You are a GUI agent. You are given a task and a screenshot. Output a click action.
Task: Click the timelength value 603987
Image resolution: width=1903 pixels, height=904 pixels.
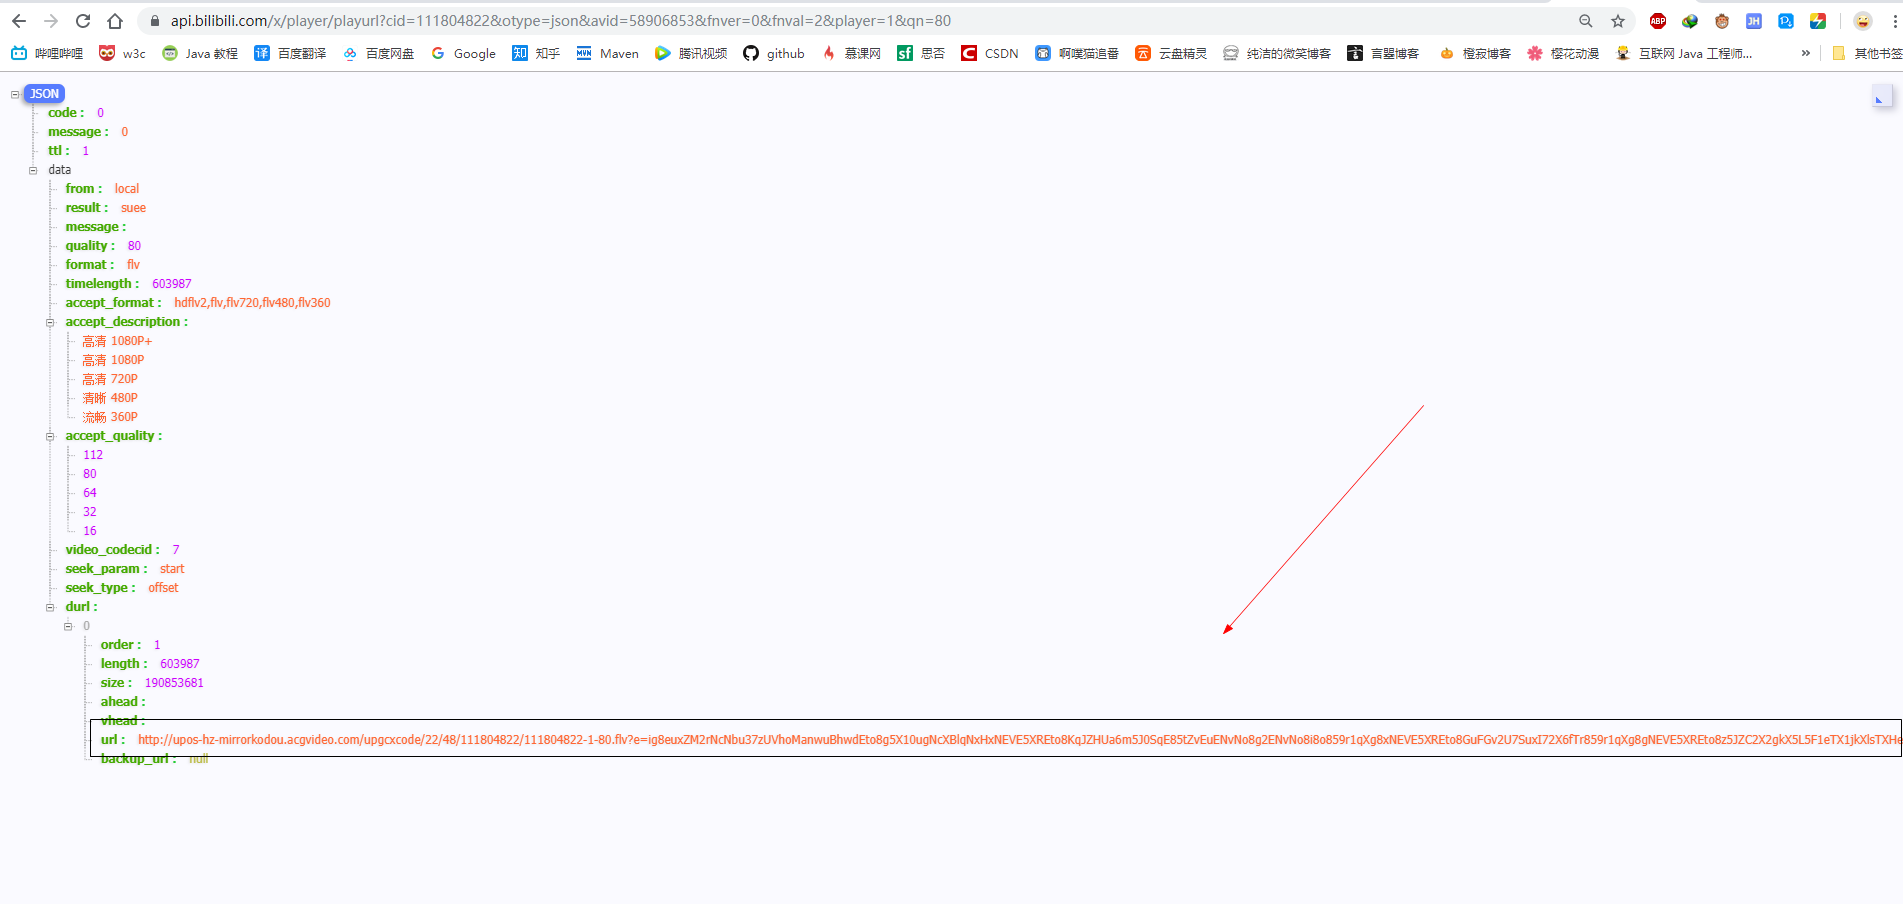coord(172,284)
